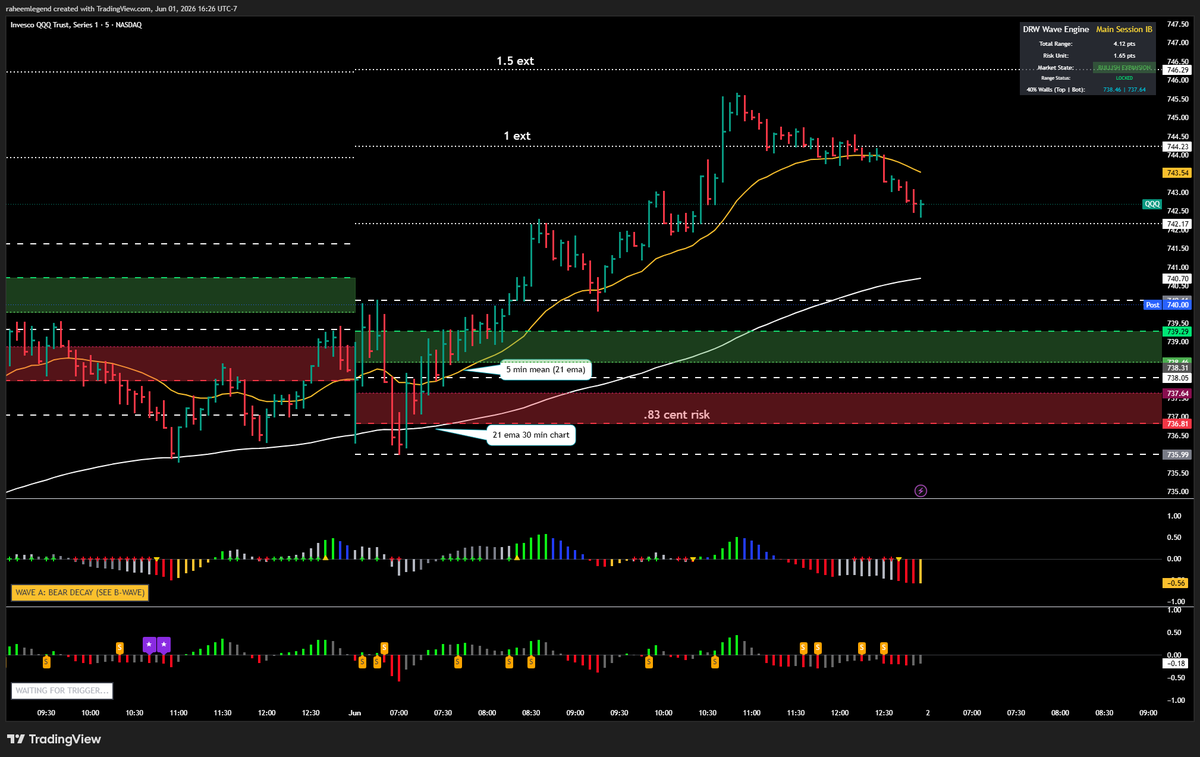Click the 'WAITING FOR TRIGGER...' status label
1200x757 pixels.
click(61, 690)
